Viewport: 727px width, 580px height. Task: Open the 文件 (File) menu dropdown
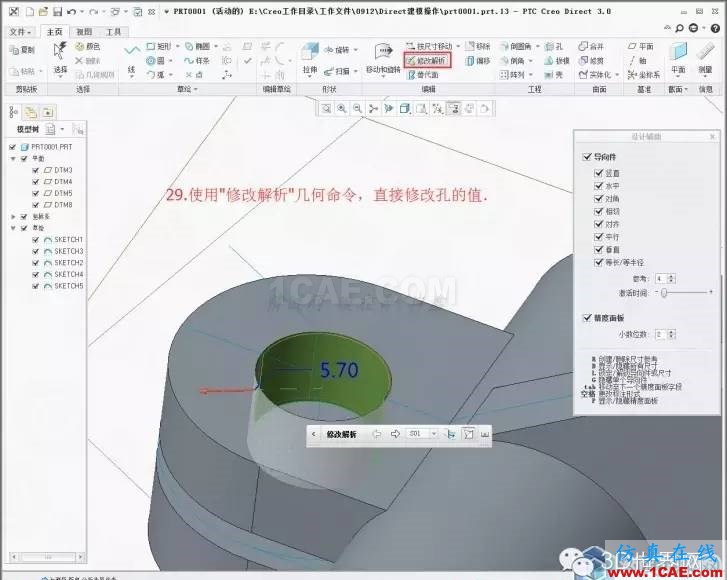[21, 32]
